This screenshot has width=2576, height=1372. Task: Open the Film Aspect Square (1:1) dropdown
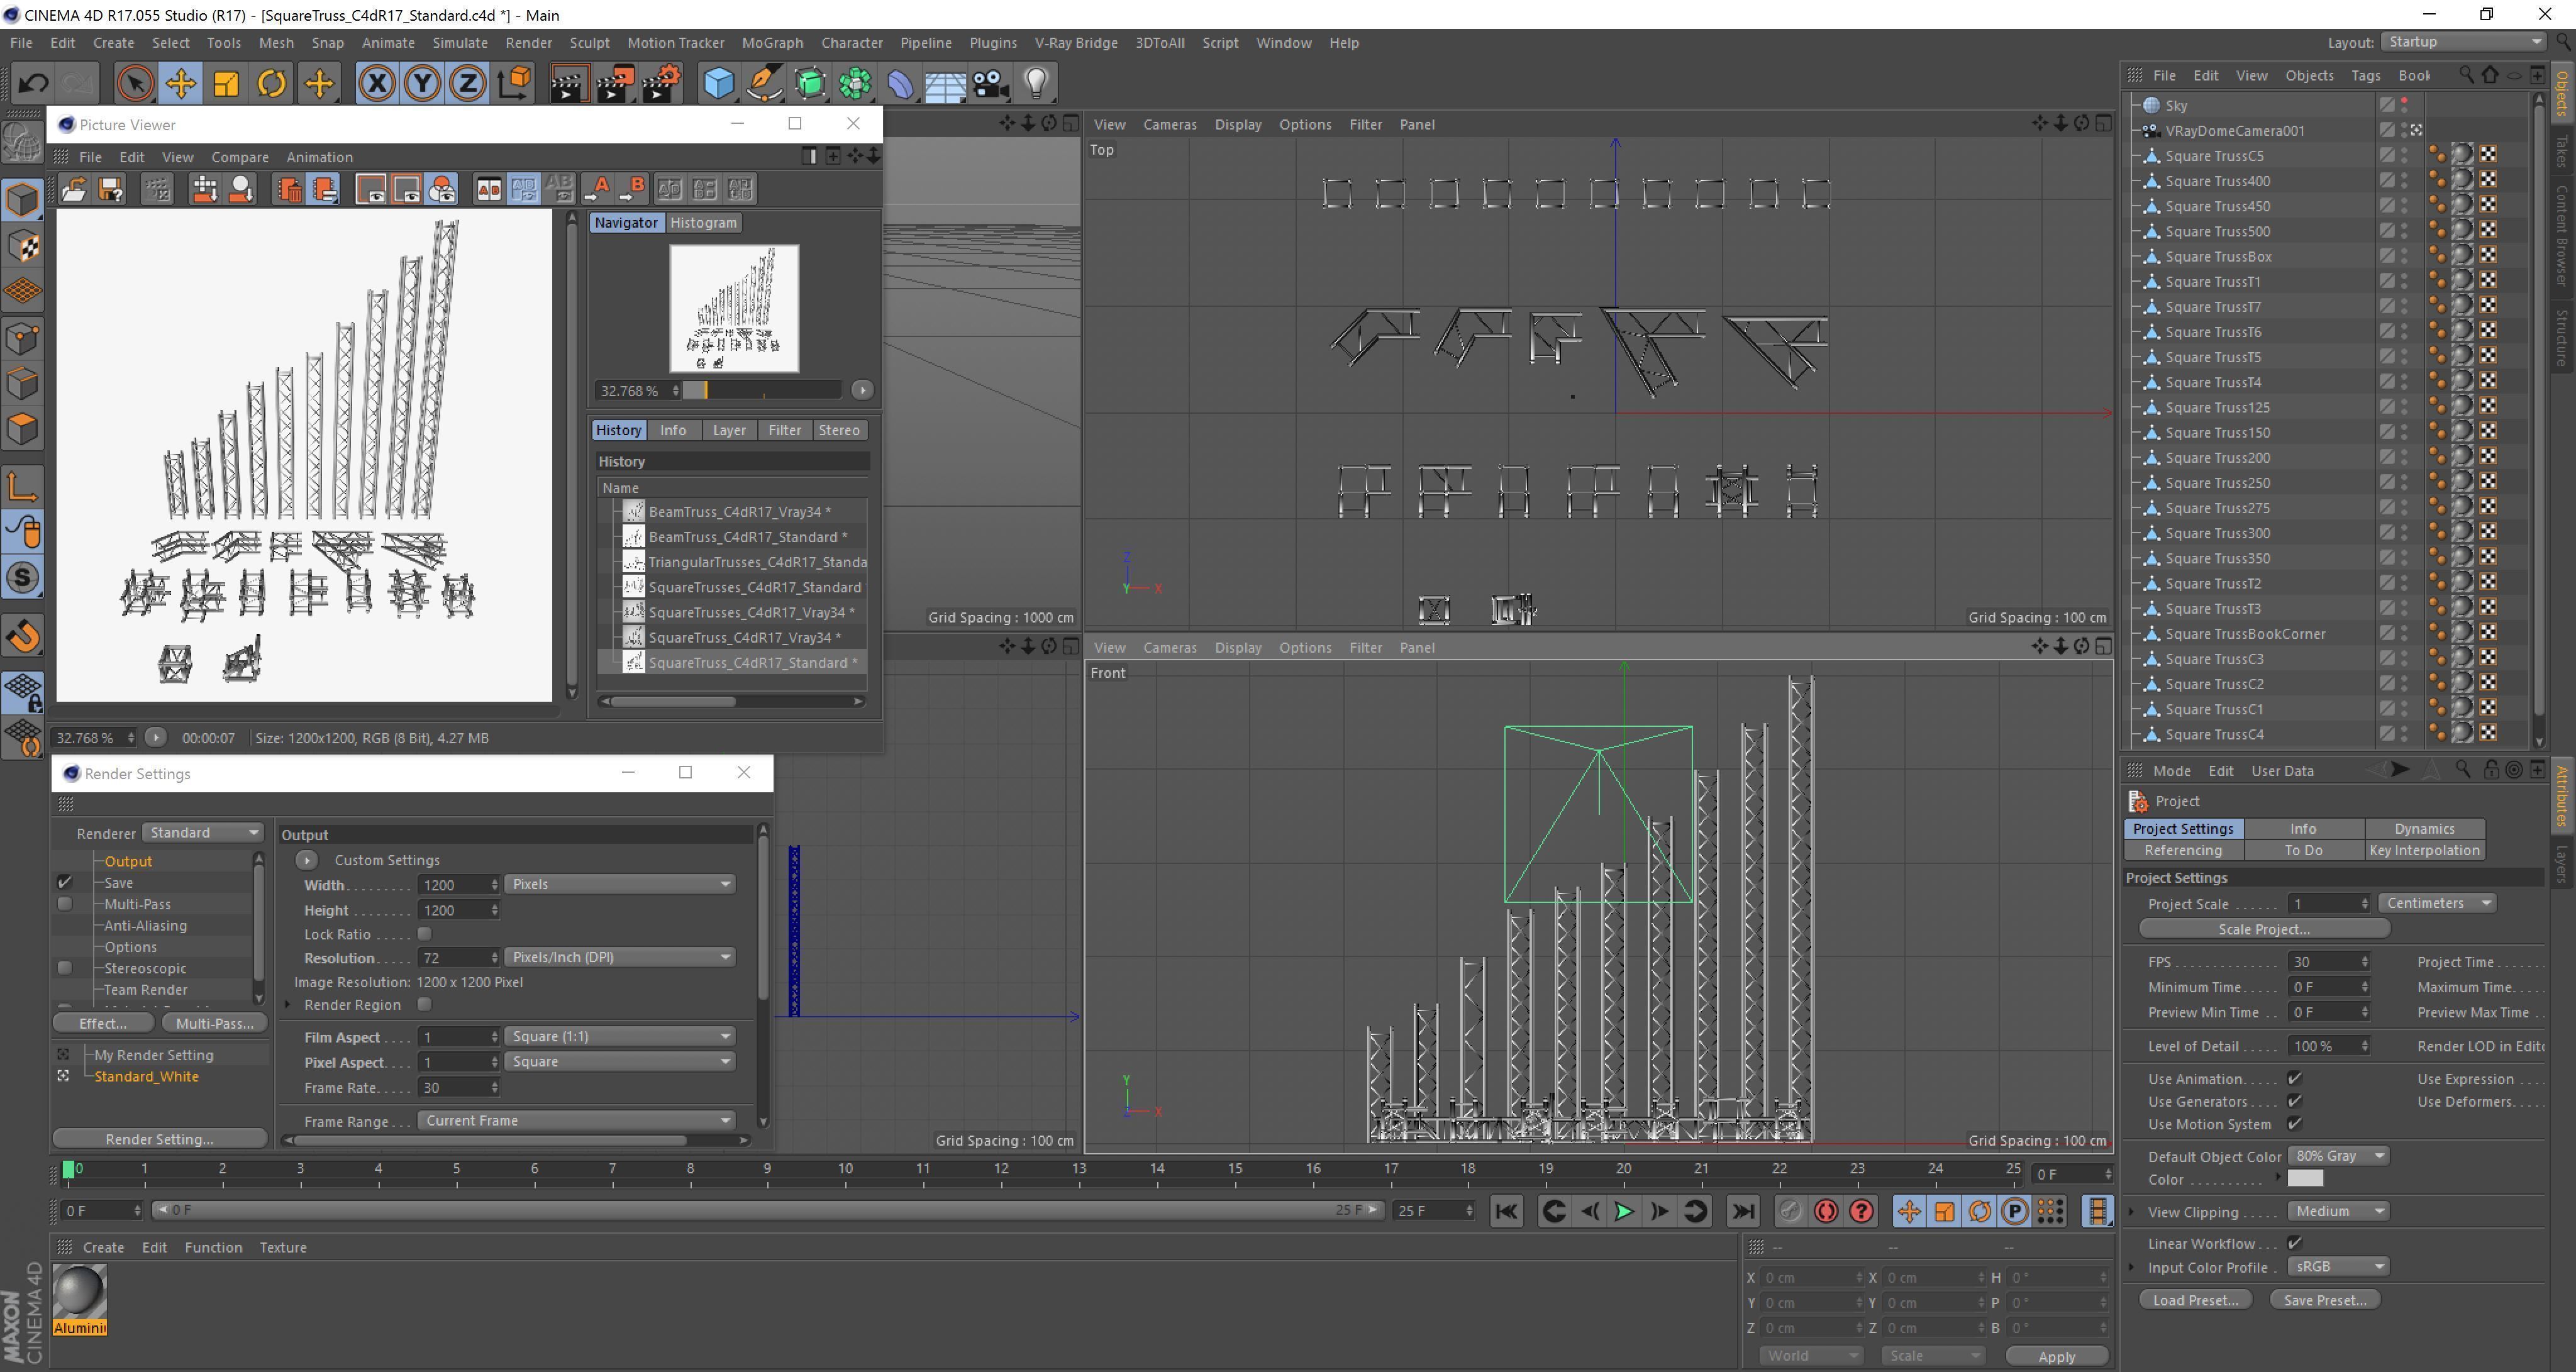point(620,1037)
